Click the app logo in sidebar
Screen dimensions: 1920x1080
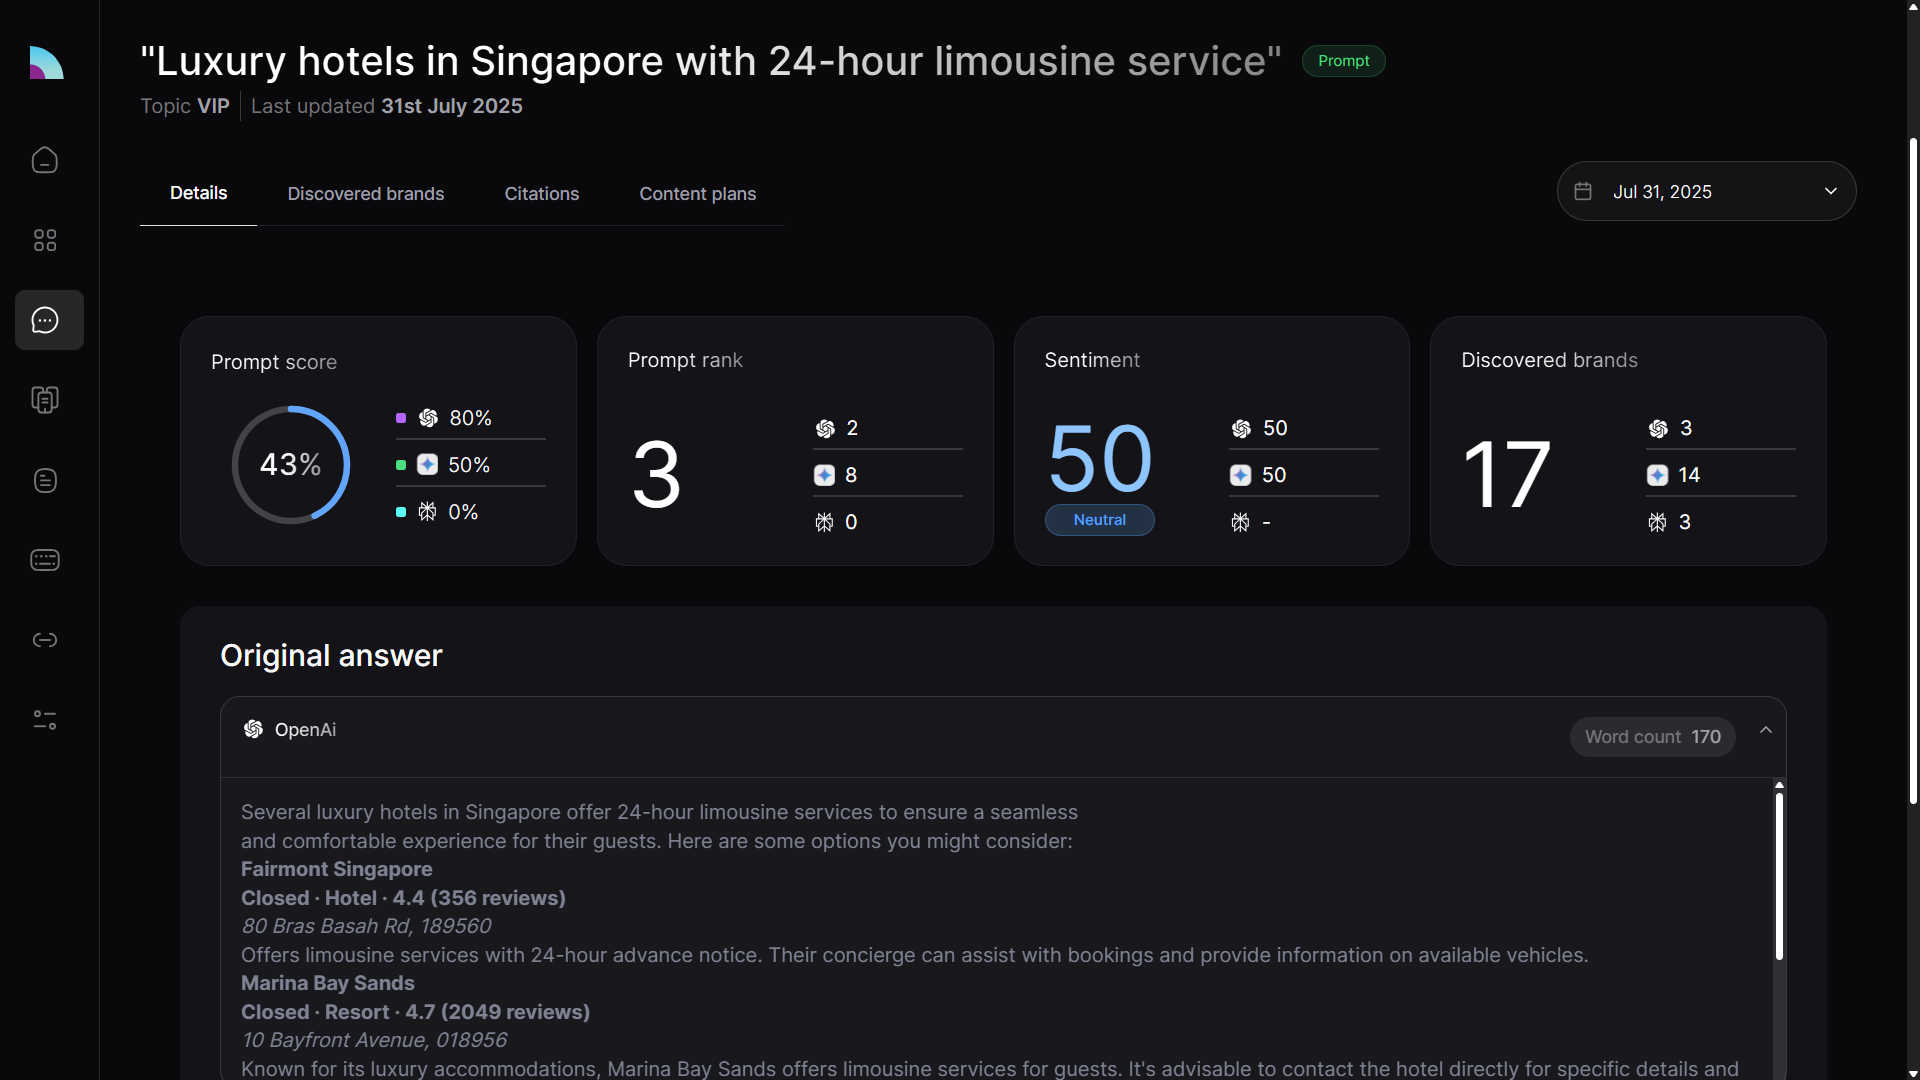[x=46, y=63]
